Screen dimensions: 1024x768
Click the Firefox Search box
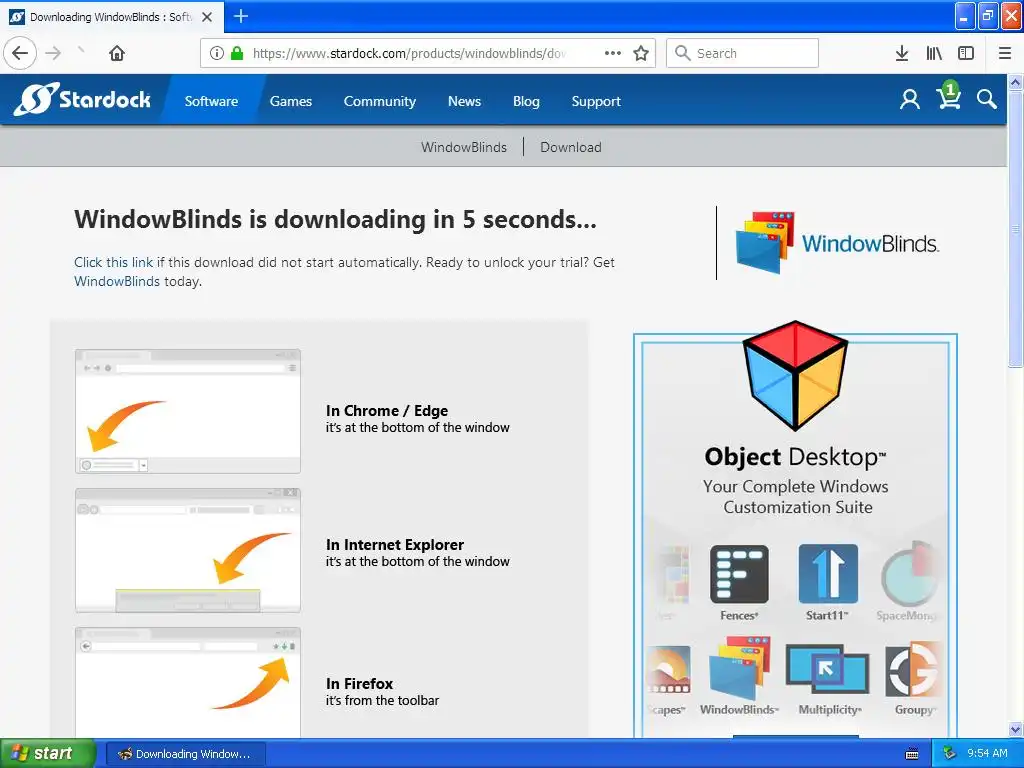coord(743,53)
